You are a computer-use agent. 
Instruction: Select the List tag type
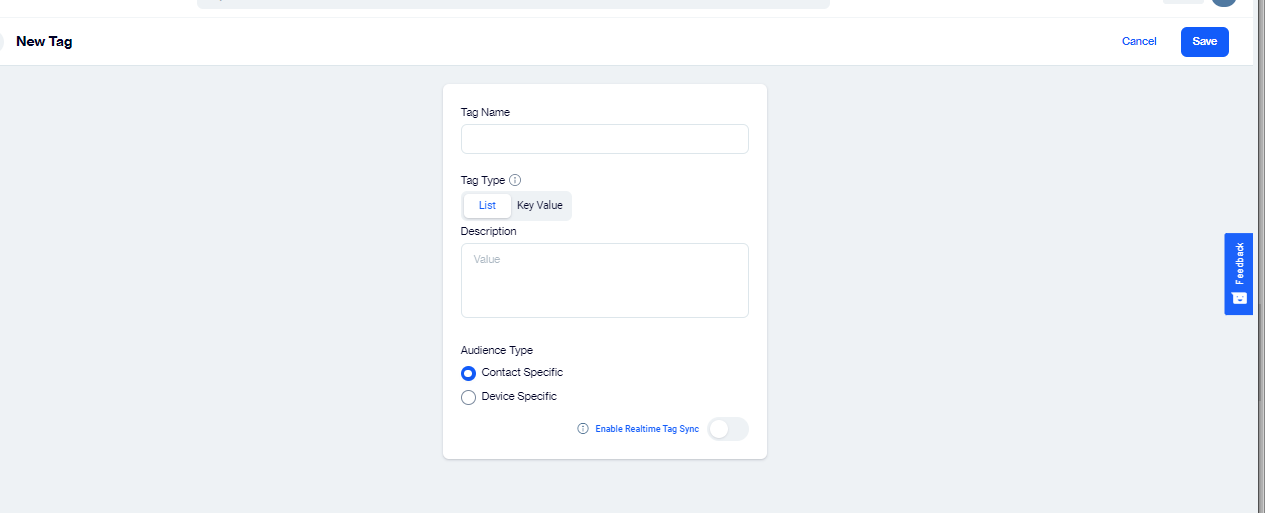[x=487, y=206]
